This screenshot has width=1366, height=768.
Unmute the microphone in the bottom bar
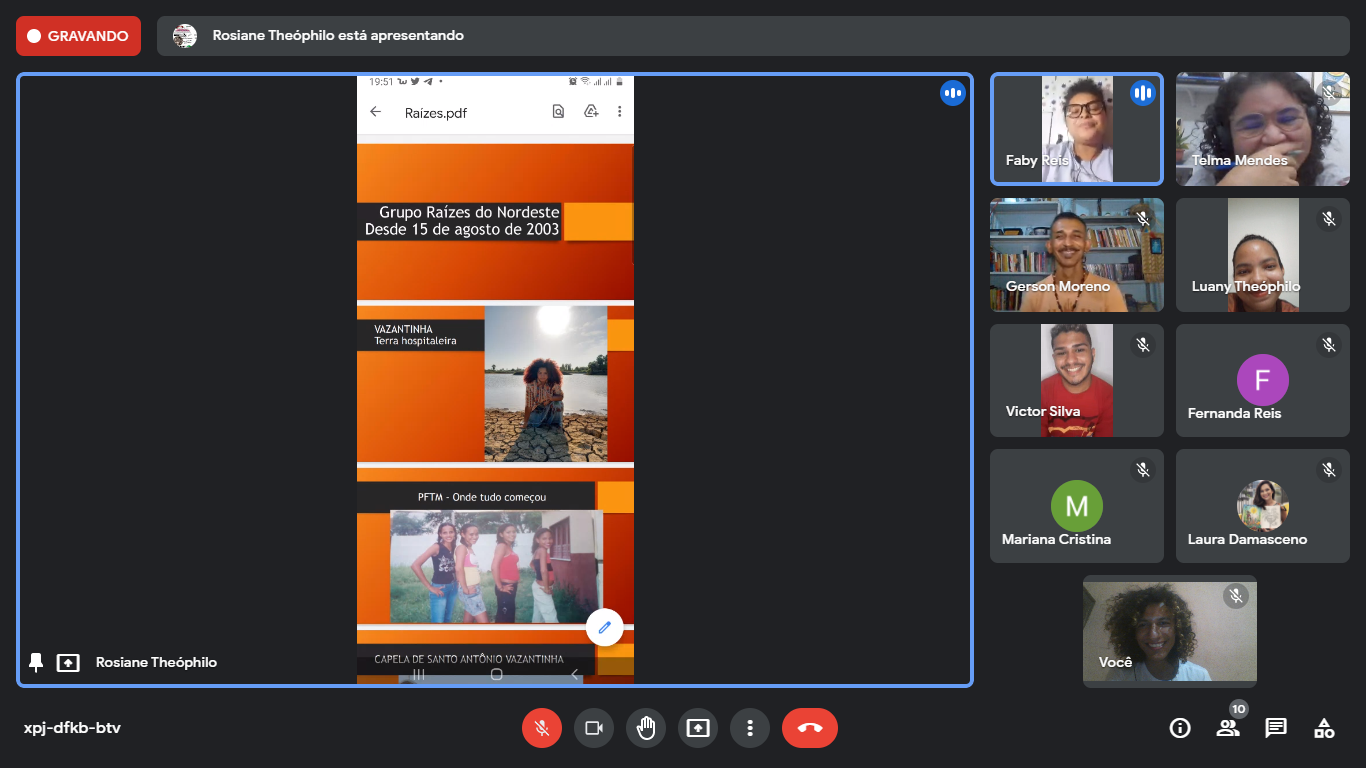point(542,728)
